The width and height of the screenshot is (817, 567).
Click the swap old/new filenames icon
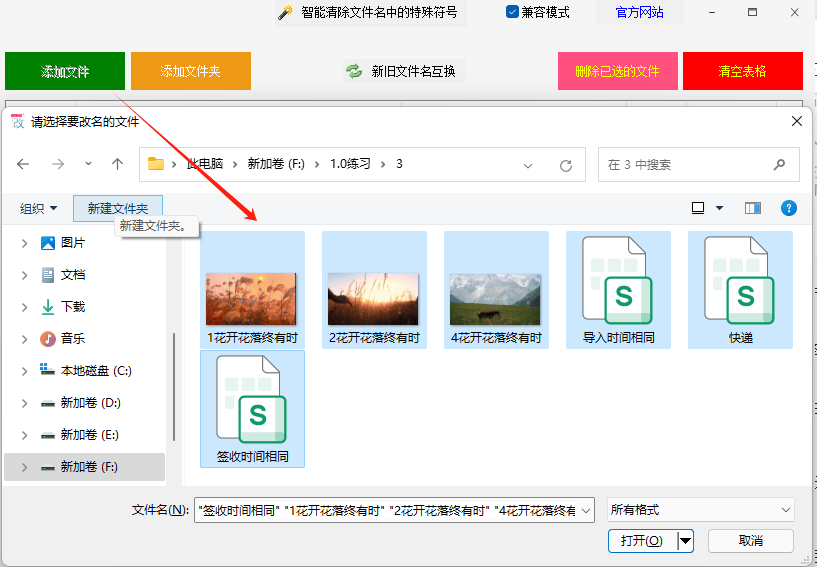354,71
